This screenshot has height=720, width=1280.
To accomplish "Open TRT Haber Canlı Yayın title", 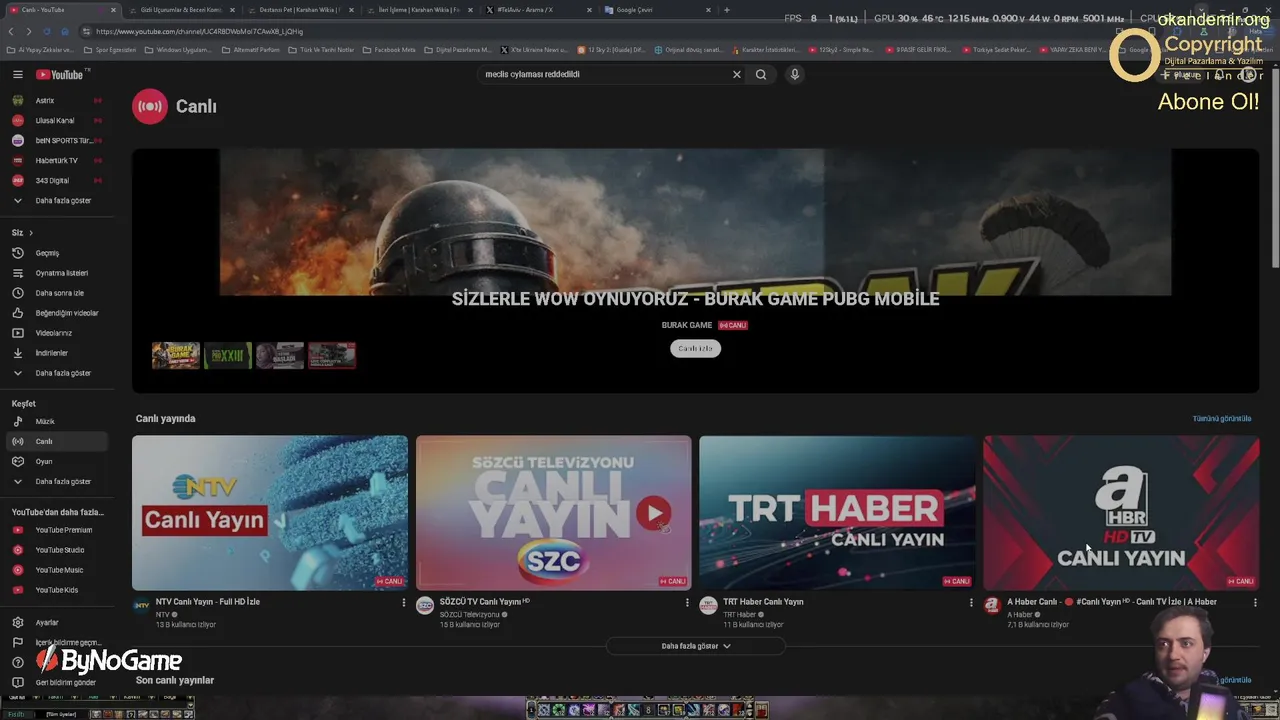I will (763, 602).
